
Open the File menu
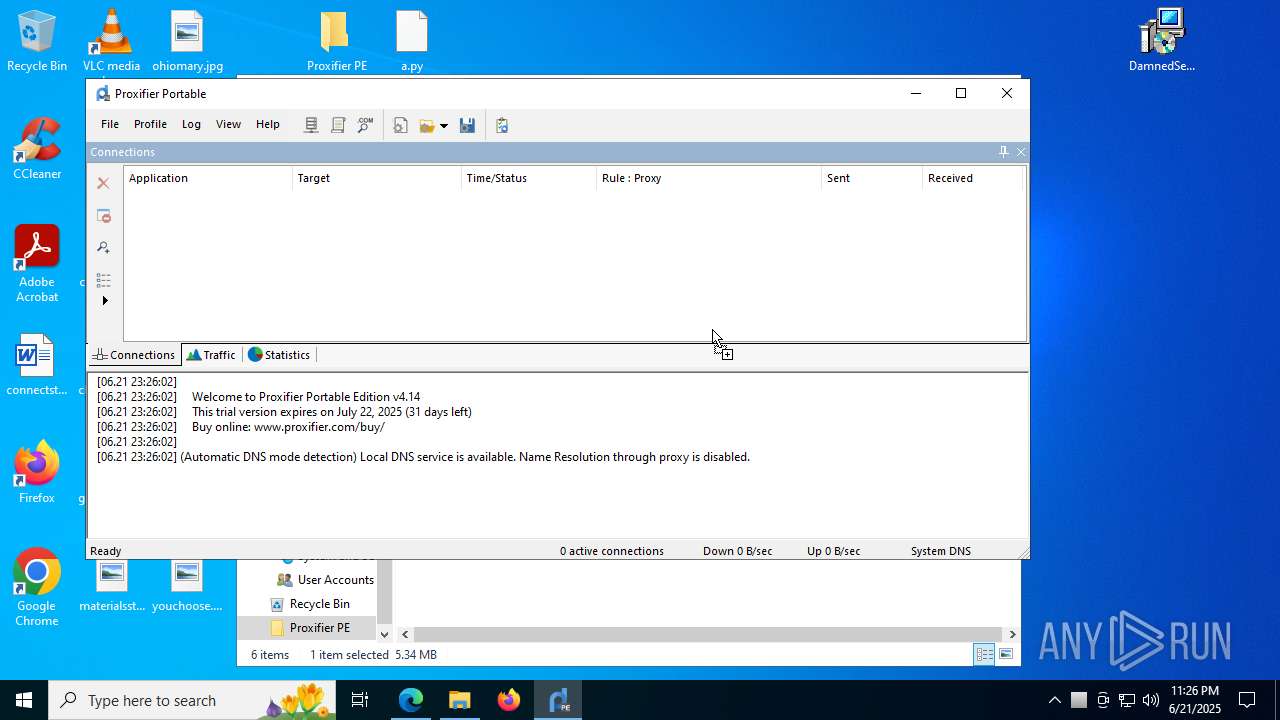pos(110,124)
